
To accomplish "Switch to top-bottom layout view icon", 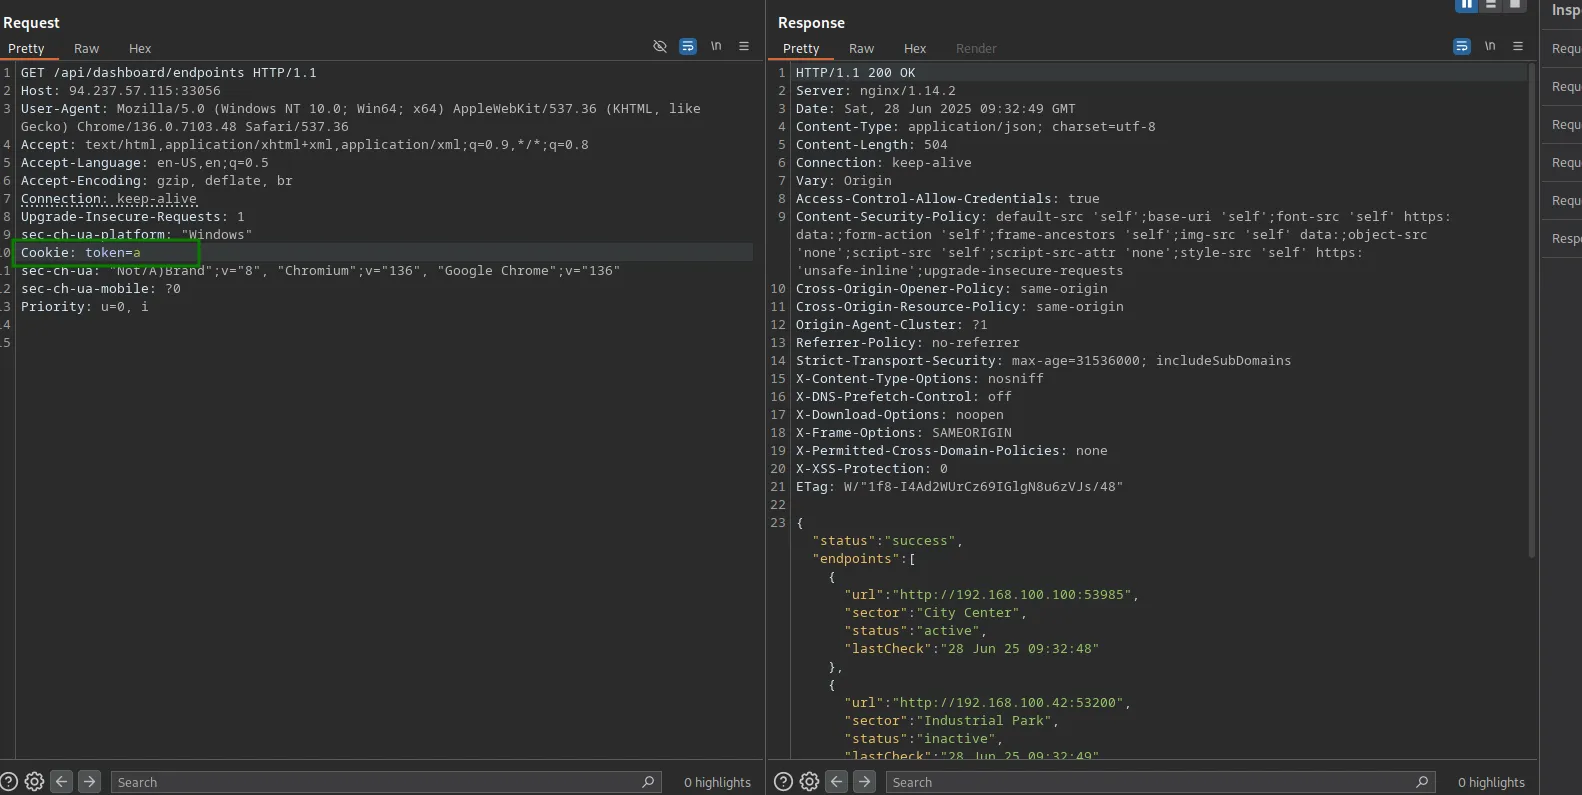I will point(1491,5).
